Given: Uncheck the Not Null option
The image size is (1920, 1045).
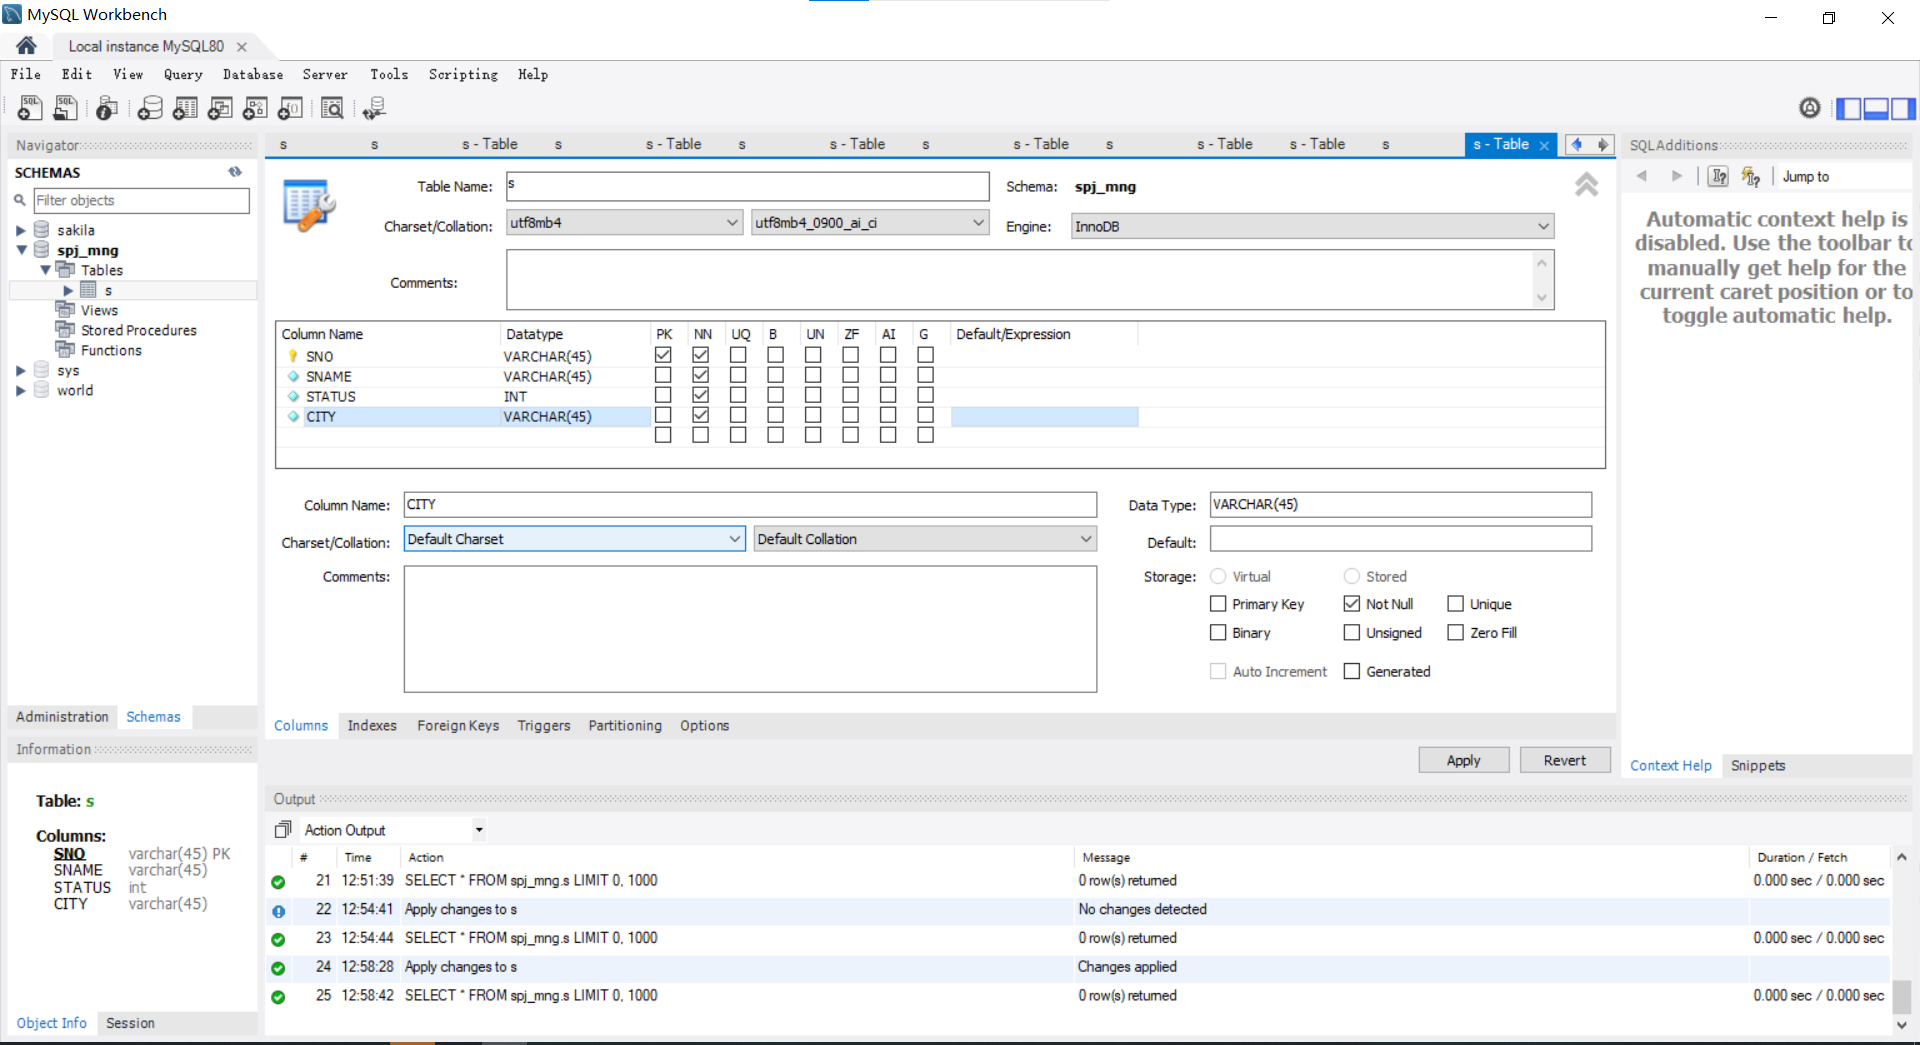Looking at the screenshot, I should coord(1352,604).
